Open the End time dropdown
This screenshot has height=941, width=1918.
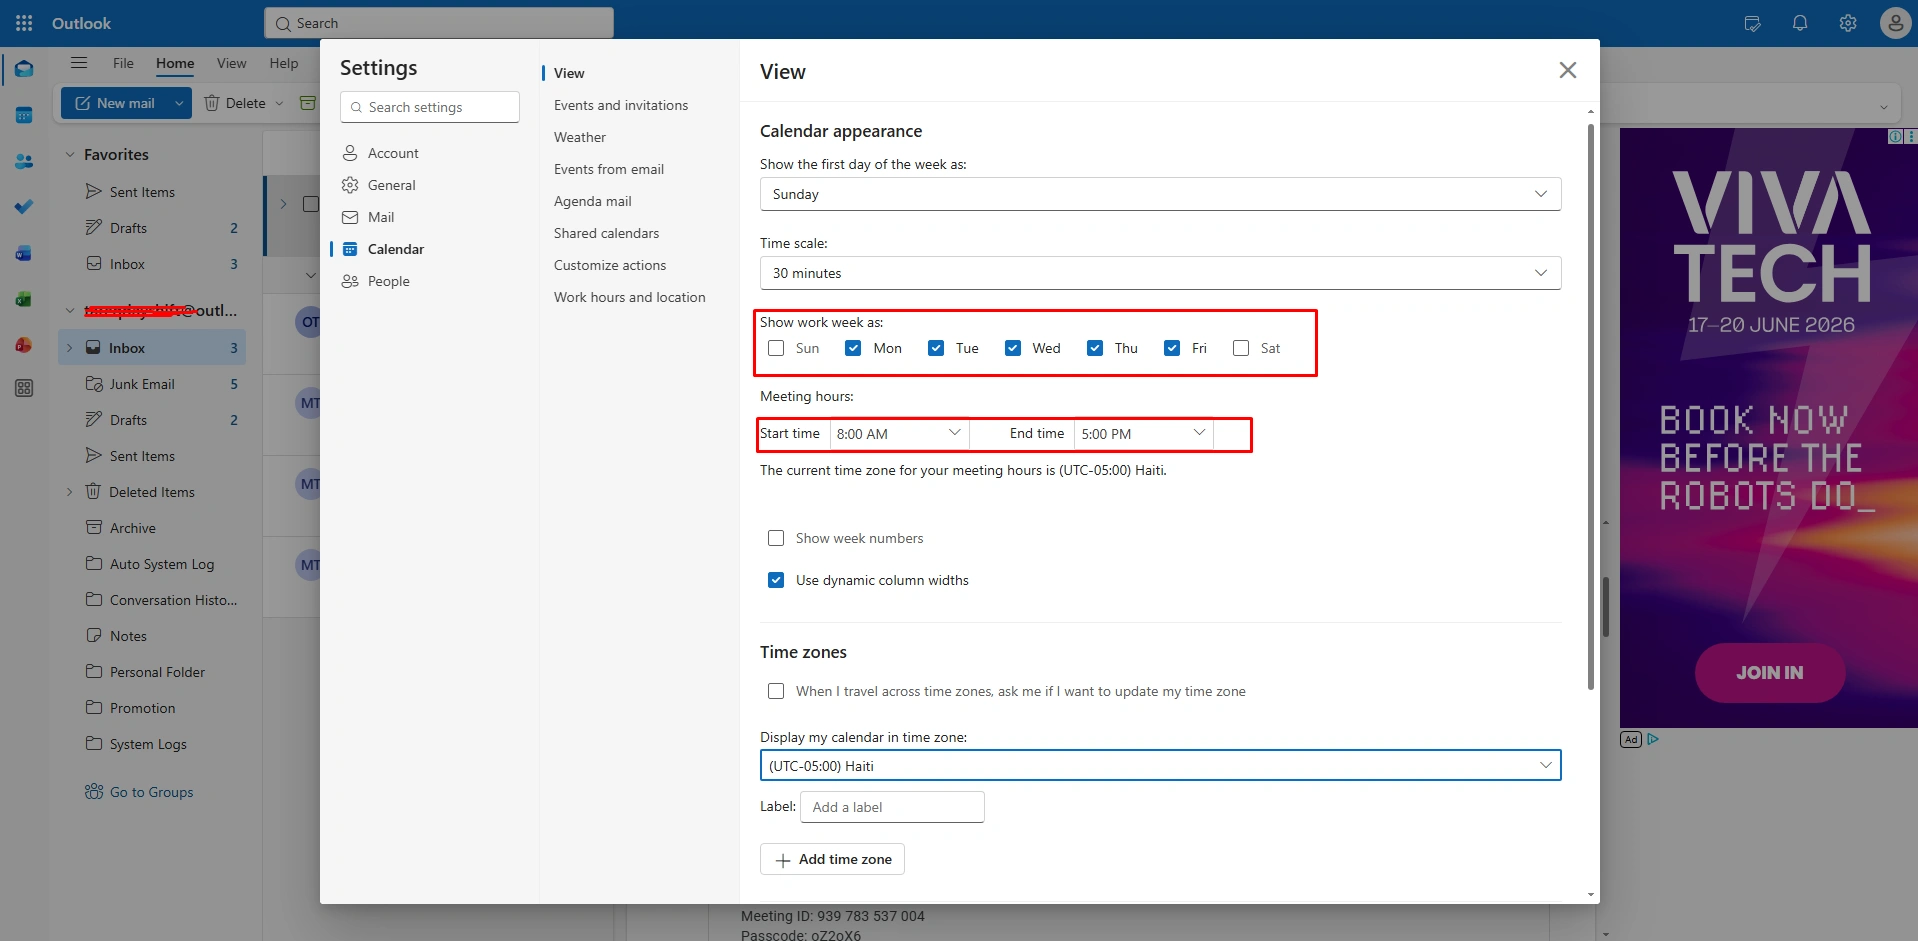pyautogui.click(x=1144, y=434)
